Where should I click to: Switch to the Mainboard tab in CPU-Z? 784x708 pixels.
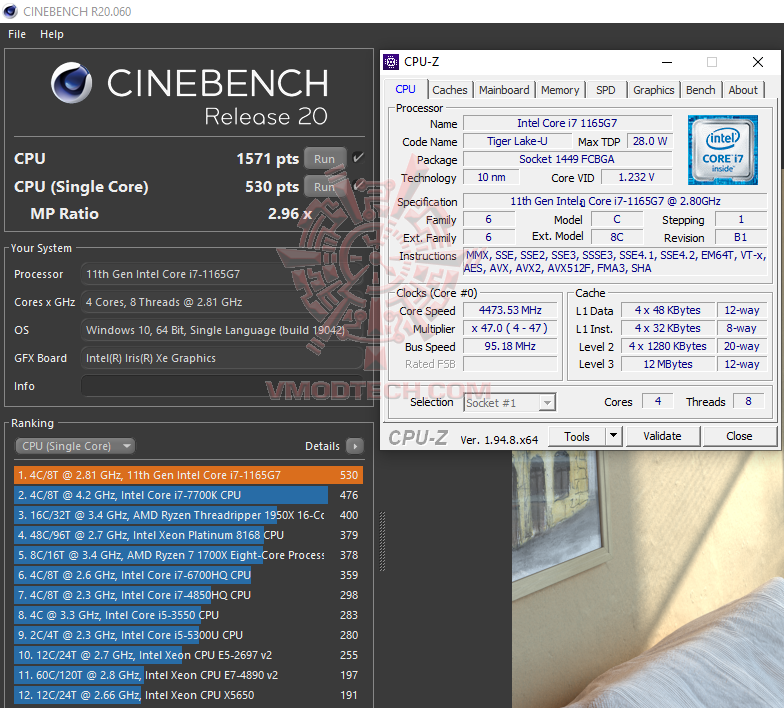point(504,90)
